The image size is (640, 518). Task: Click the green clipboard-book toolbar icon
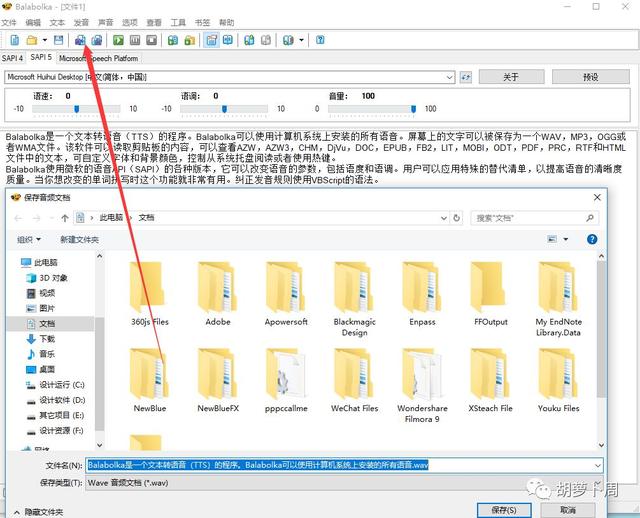tap(173, 40)
